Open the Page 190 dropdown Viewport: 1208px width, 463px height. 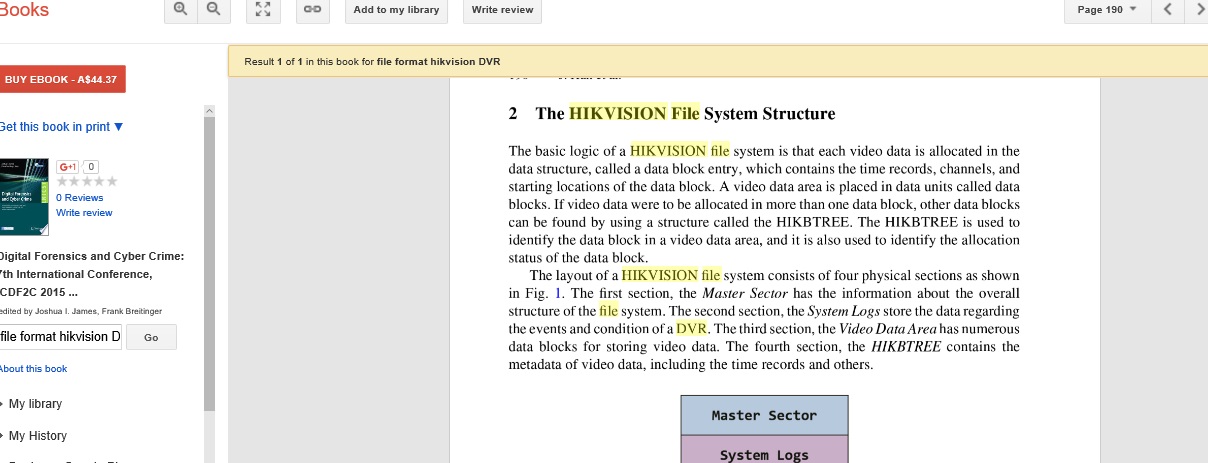click(1107, 9)
